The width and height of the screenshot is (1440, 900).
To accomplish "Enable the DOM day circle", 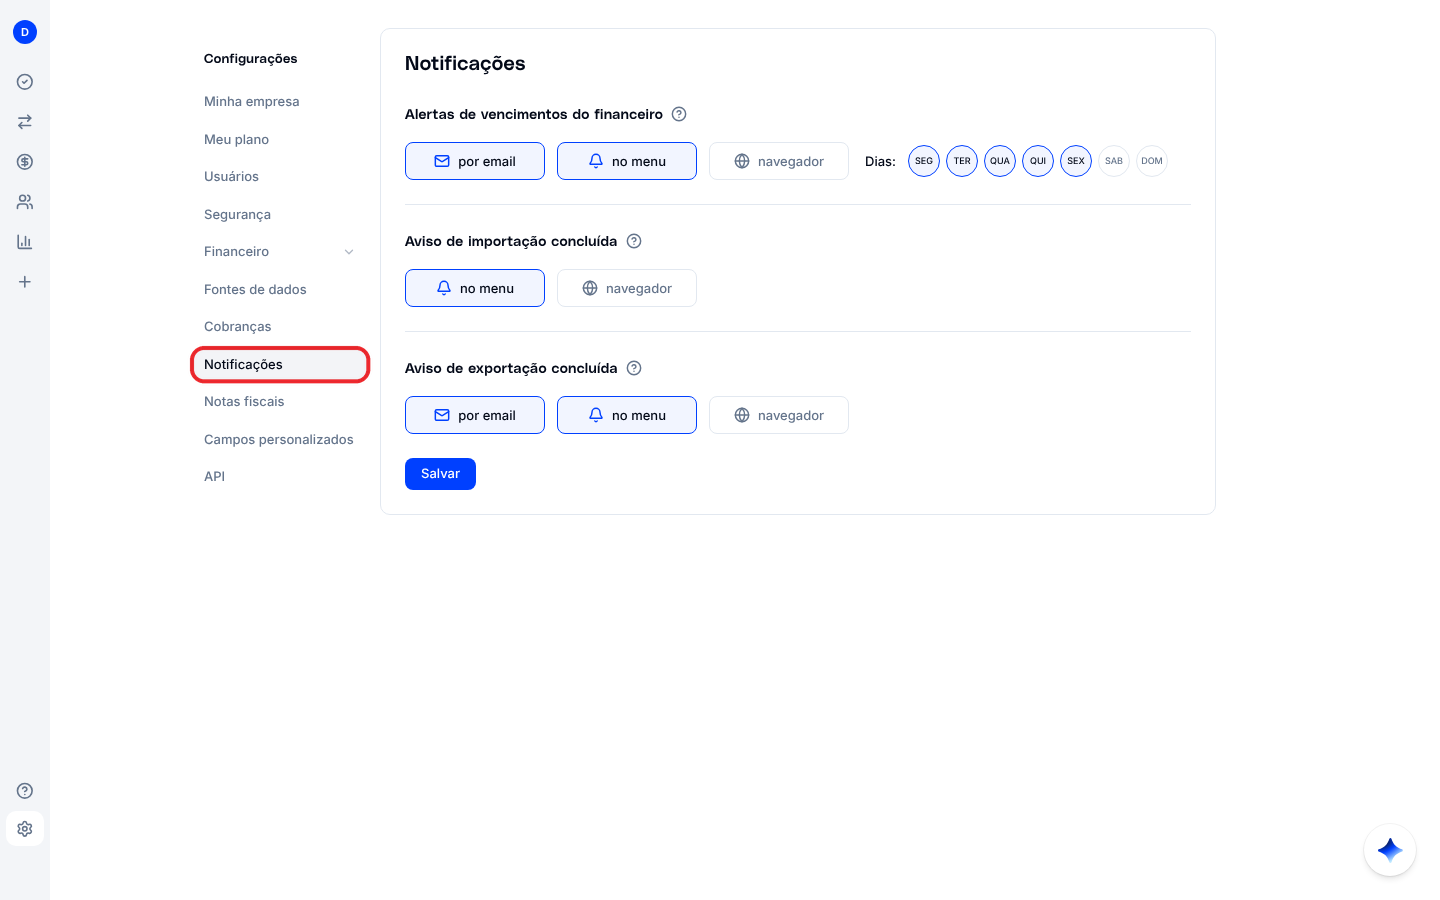I will point(1152,161).
